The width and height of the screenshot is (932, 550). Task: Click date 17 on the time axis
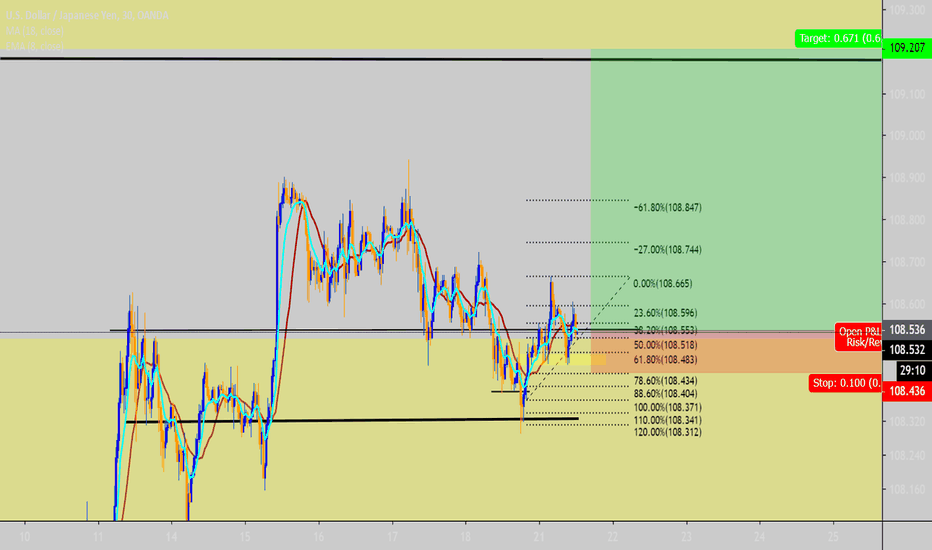[x=392, y=537]
